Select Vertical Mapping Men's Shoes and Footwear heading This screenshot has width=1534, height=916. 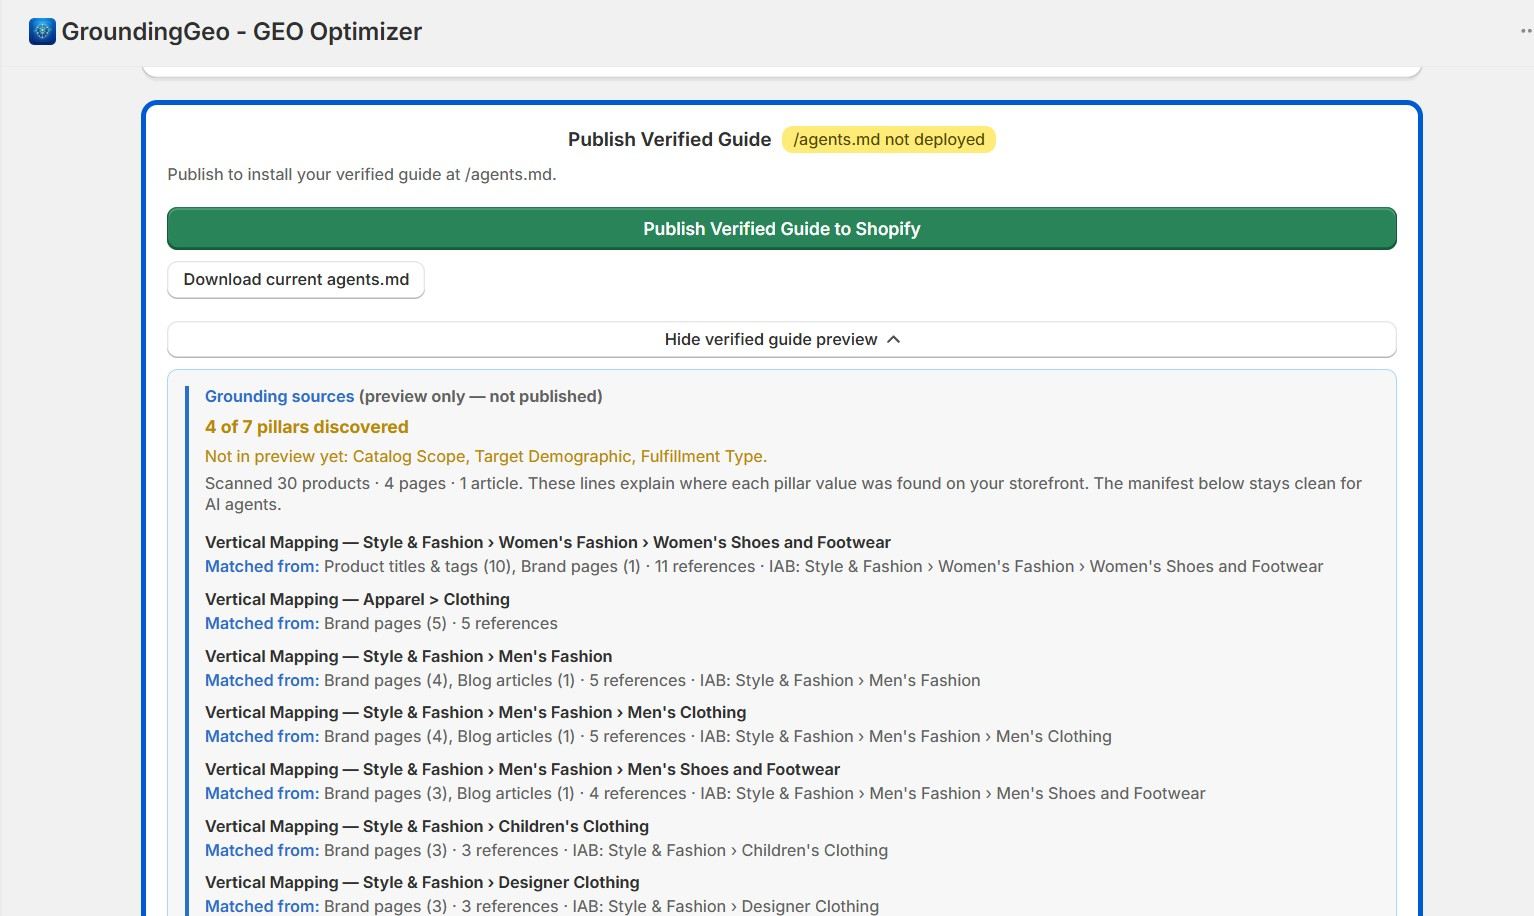522,770
